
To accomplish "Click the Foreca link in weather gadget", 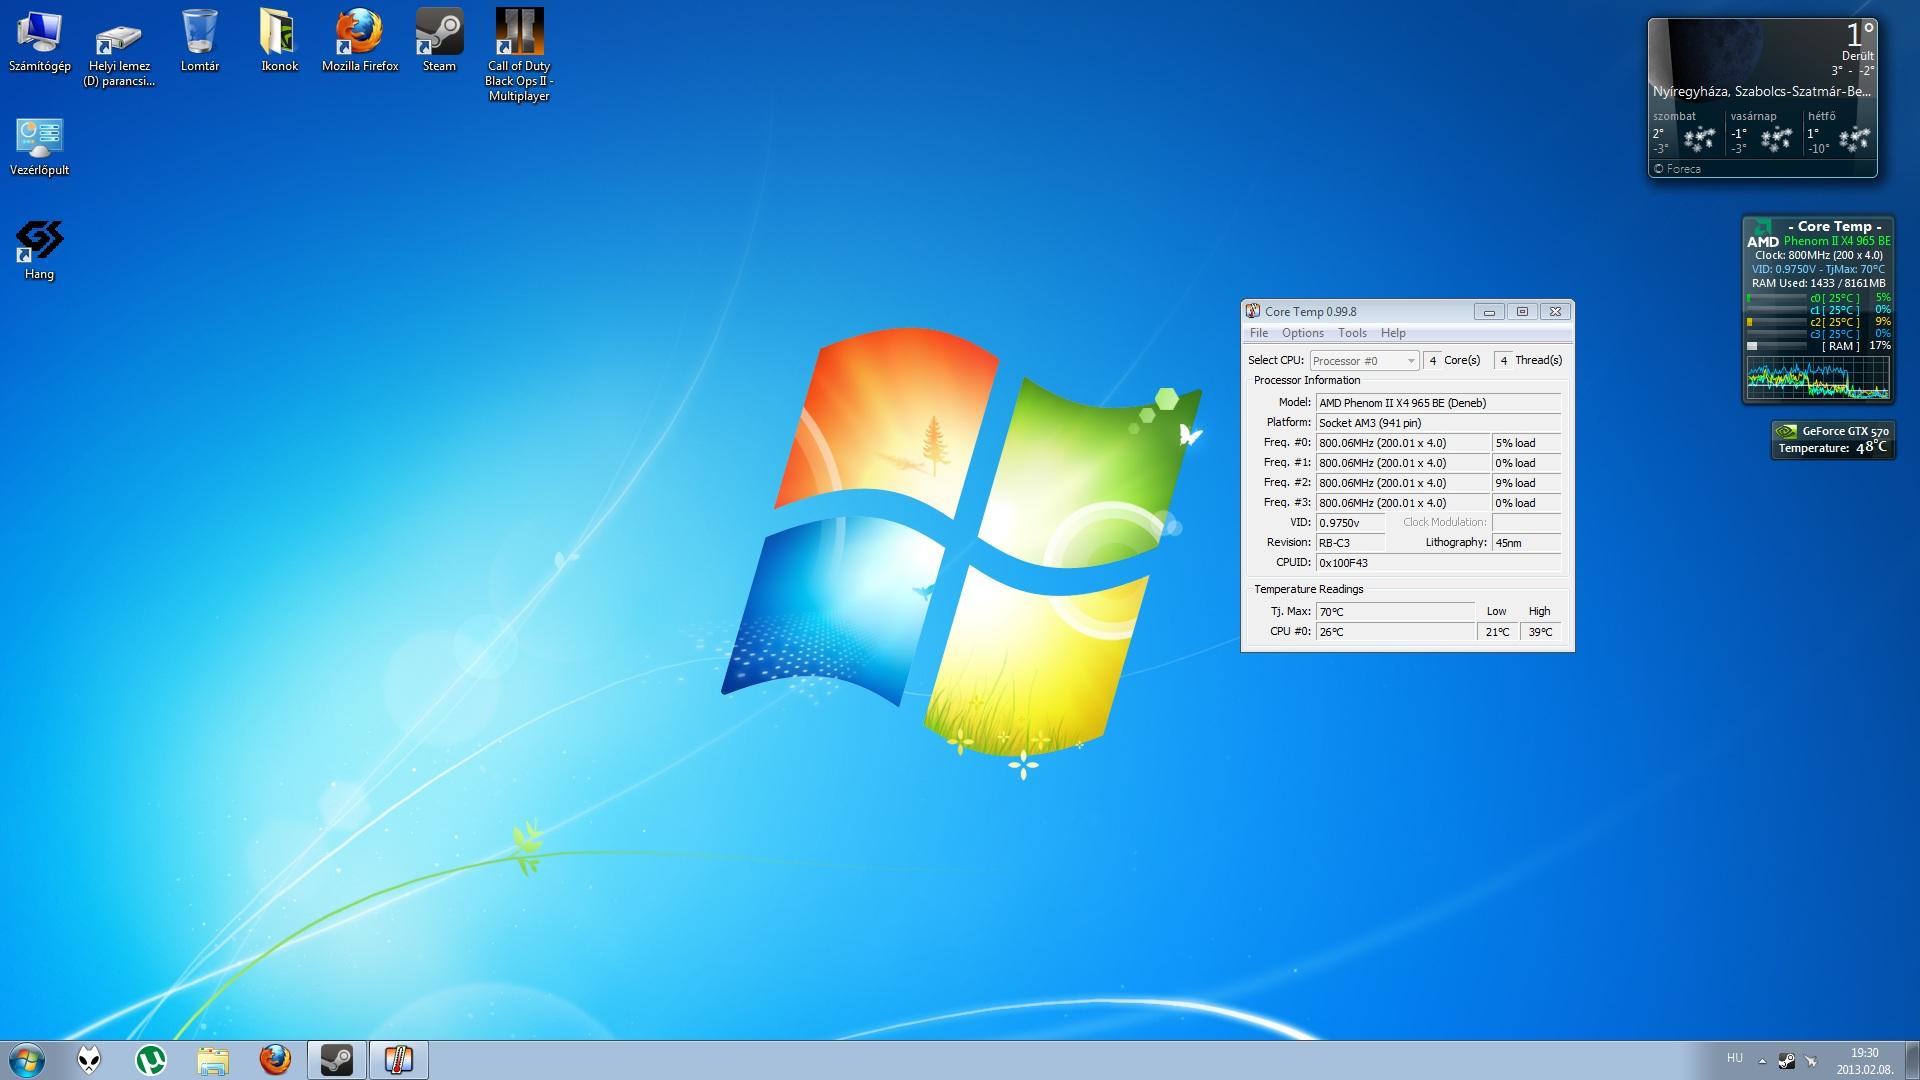I will pos(1677,169).
